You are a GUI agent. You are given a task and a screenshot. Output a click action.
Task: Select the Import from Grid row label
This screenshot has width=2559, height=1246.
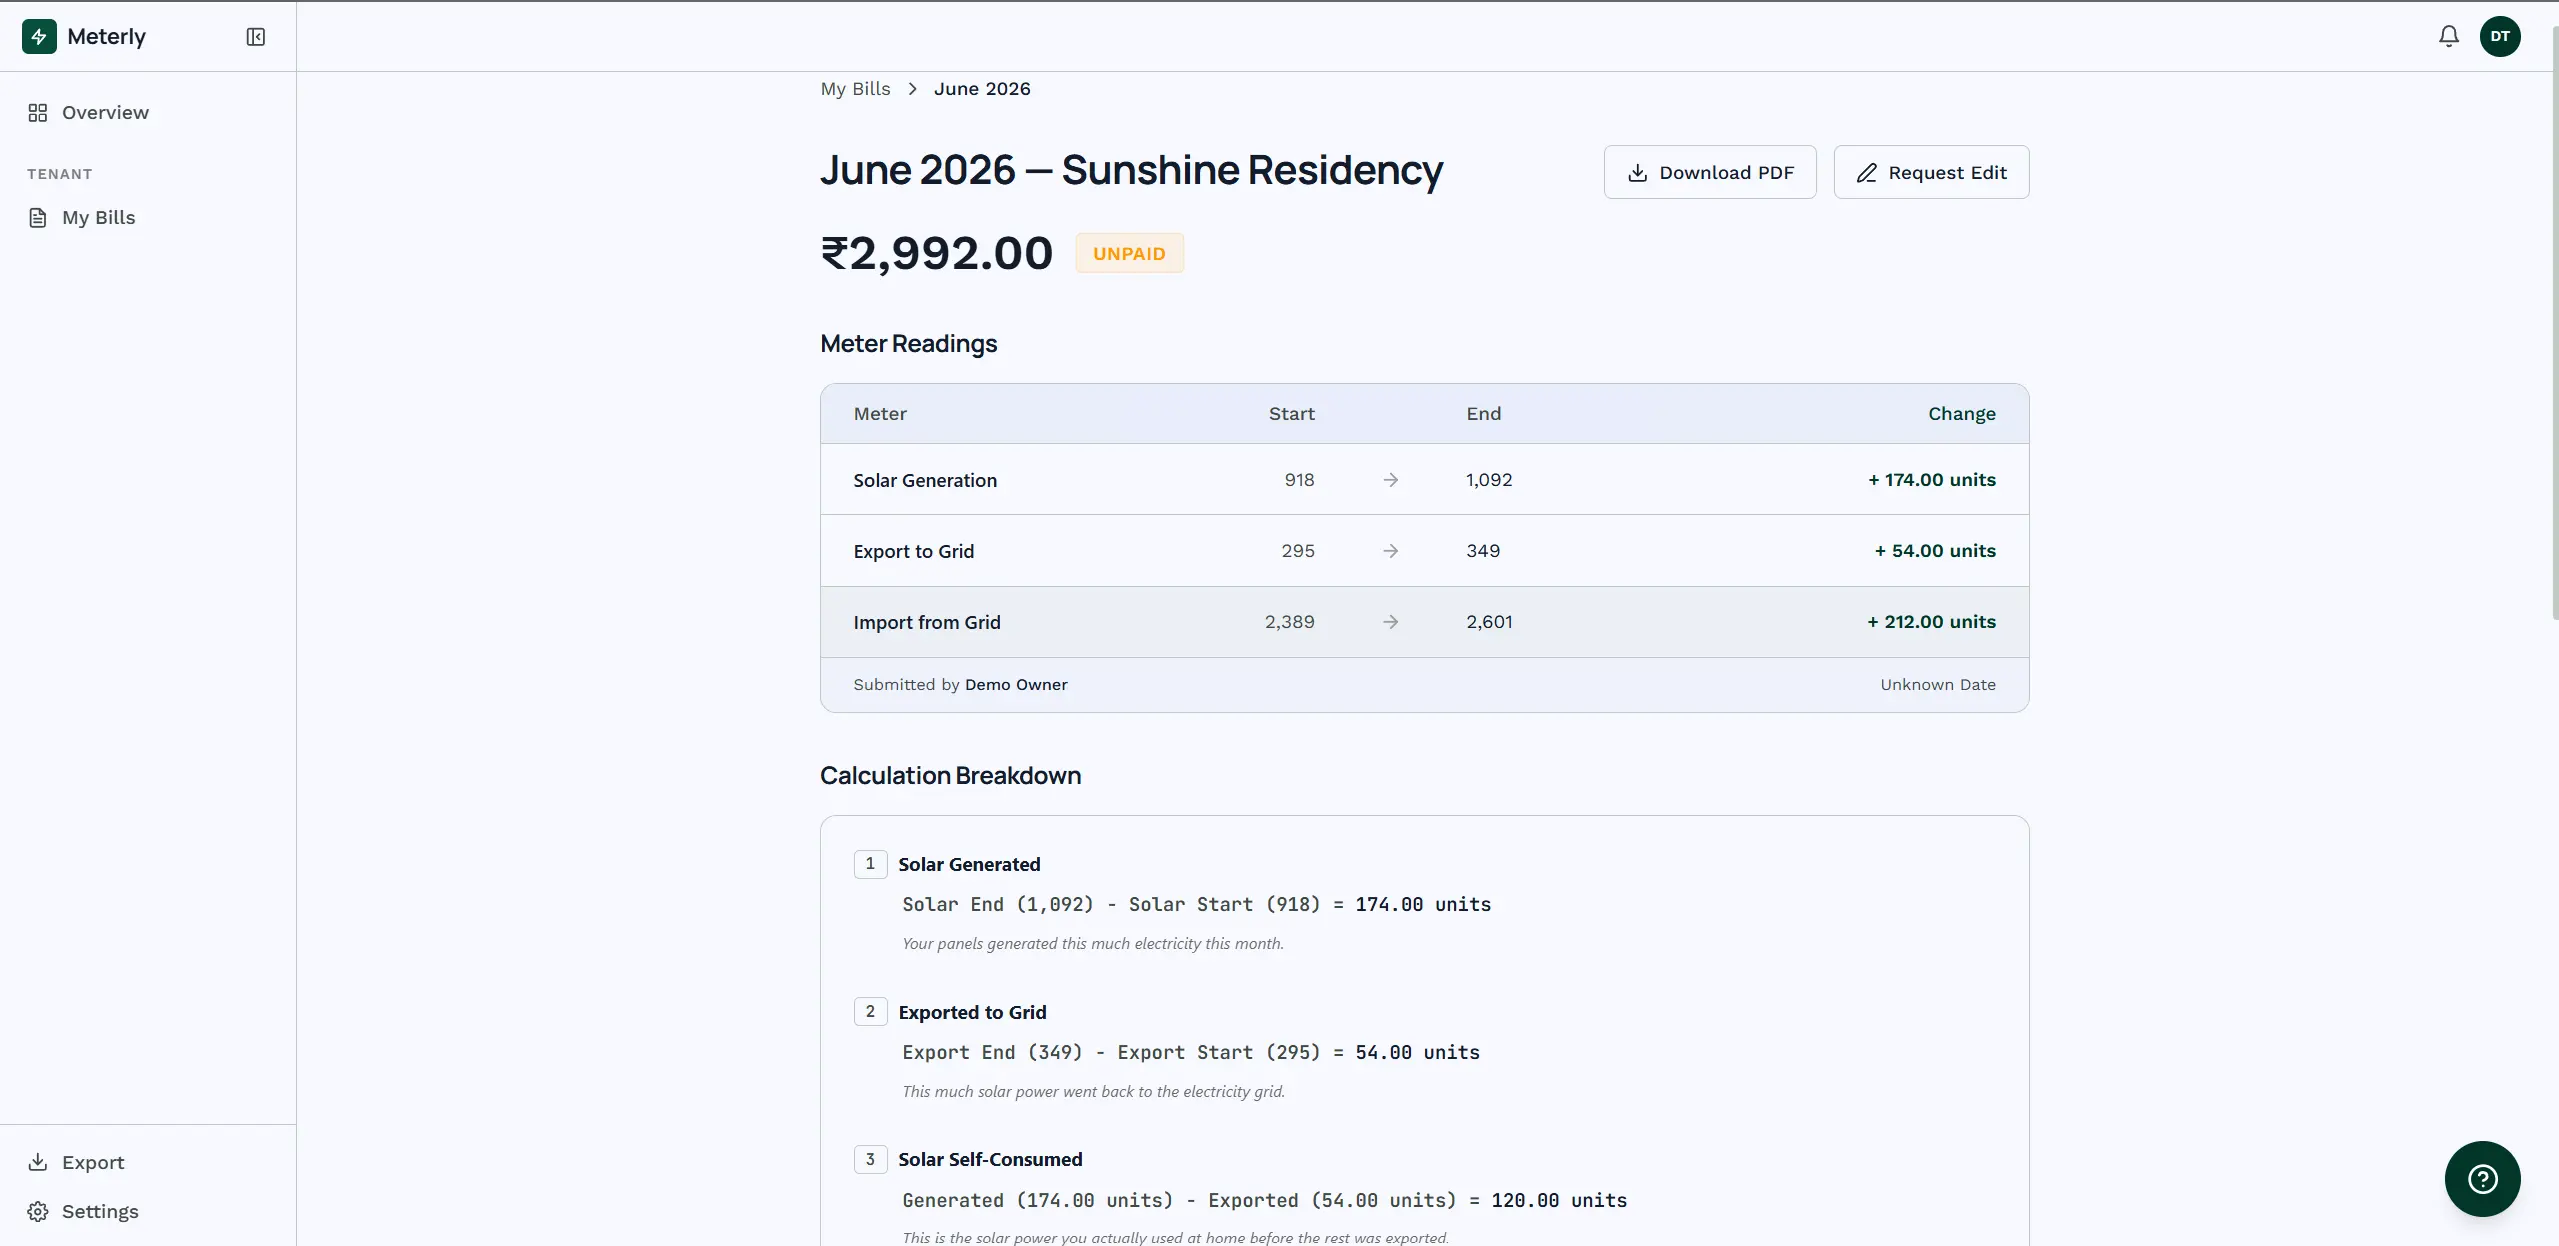(927, 623)
